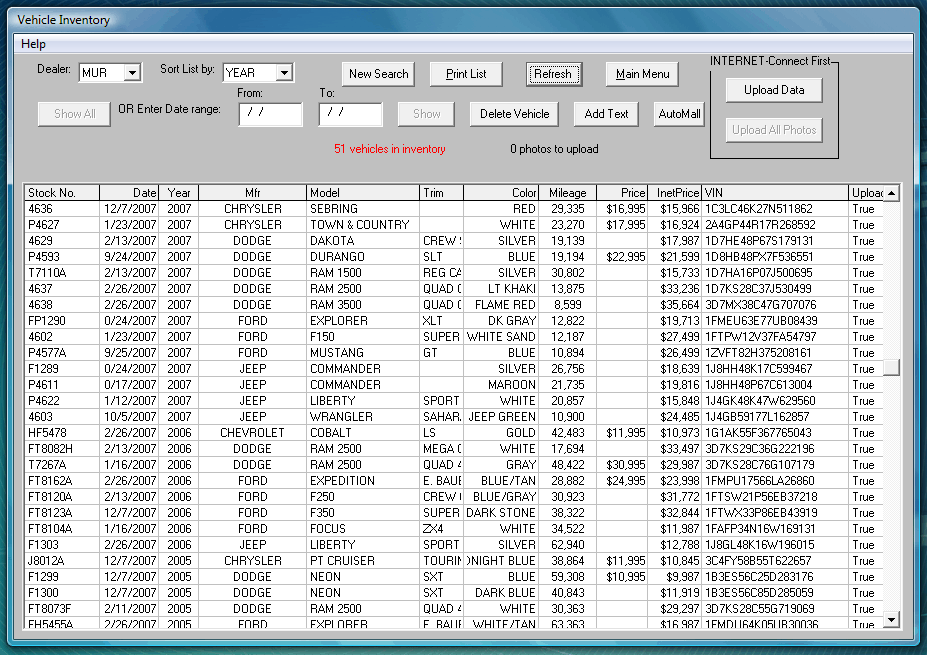927x655 pixels.
Task: Click the Trim column header
Action: (441, 193)
